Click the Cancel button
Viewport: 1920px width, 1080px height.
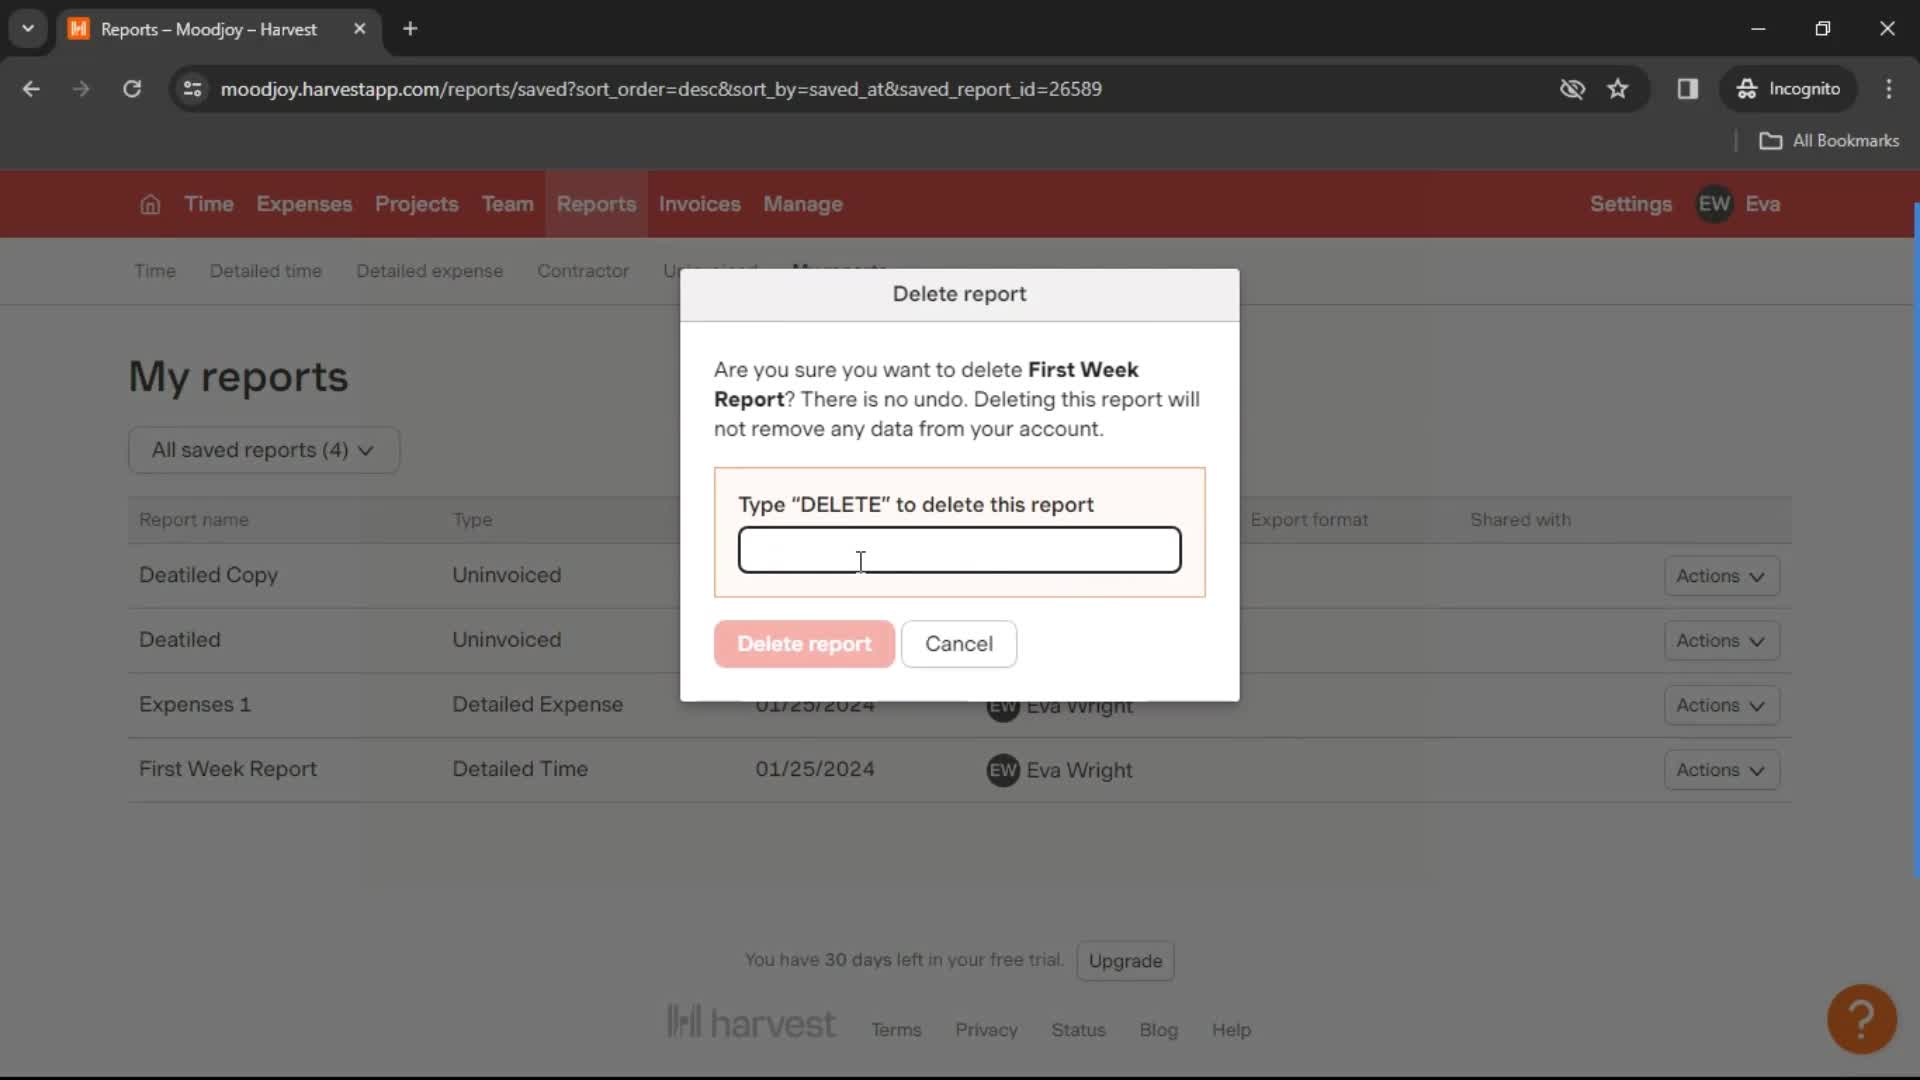click(959, 644)
